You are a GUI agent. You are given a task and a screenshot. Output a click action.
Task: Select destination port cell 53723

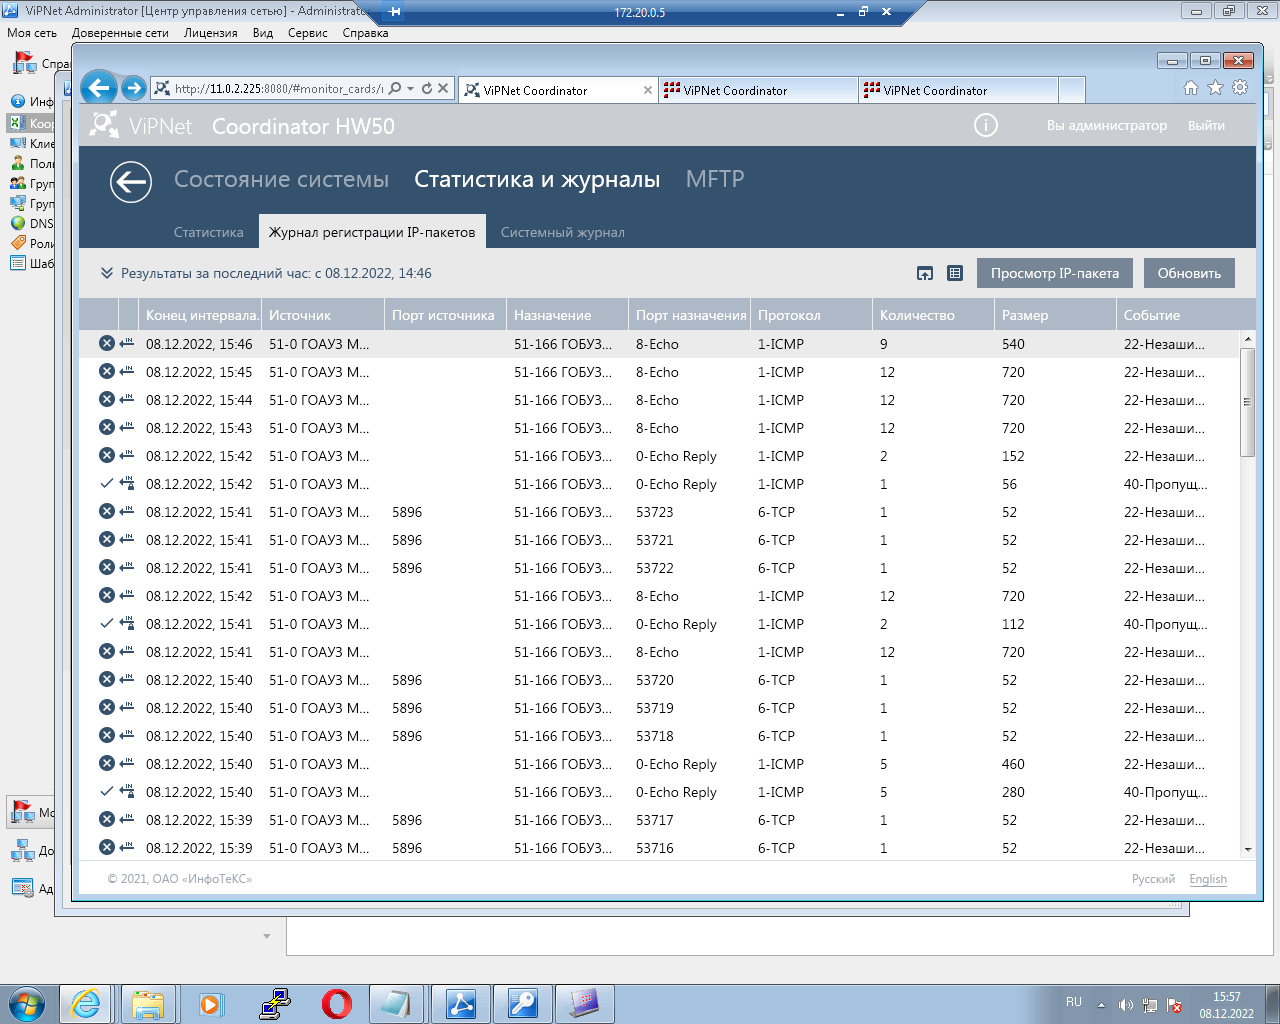click(655, 511)
